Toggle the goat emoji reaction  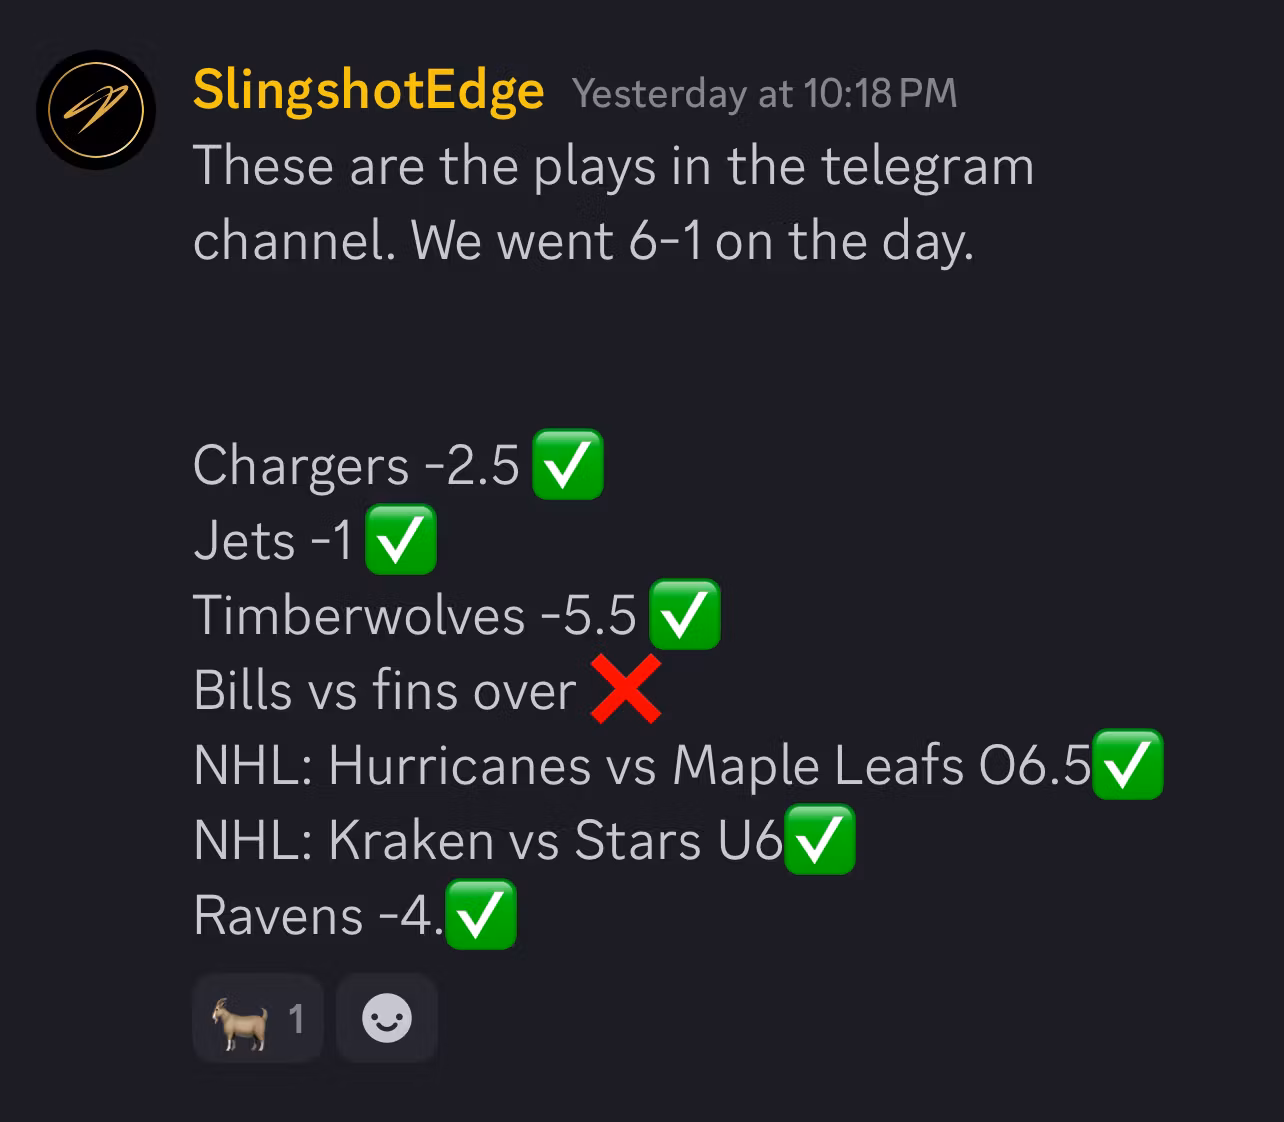click(x=257, y=1019)
